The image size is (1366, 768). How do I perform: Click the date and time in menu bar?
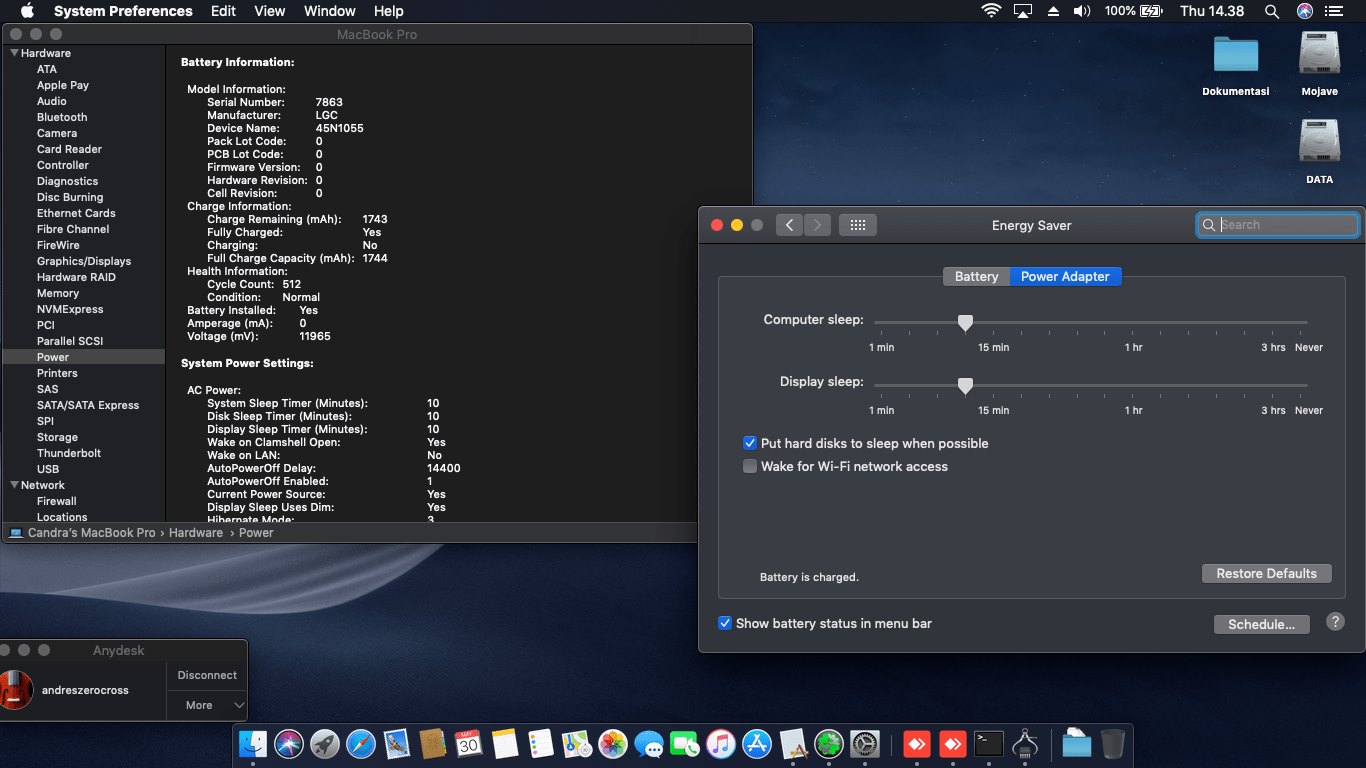1212,11
